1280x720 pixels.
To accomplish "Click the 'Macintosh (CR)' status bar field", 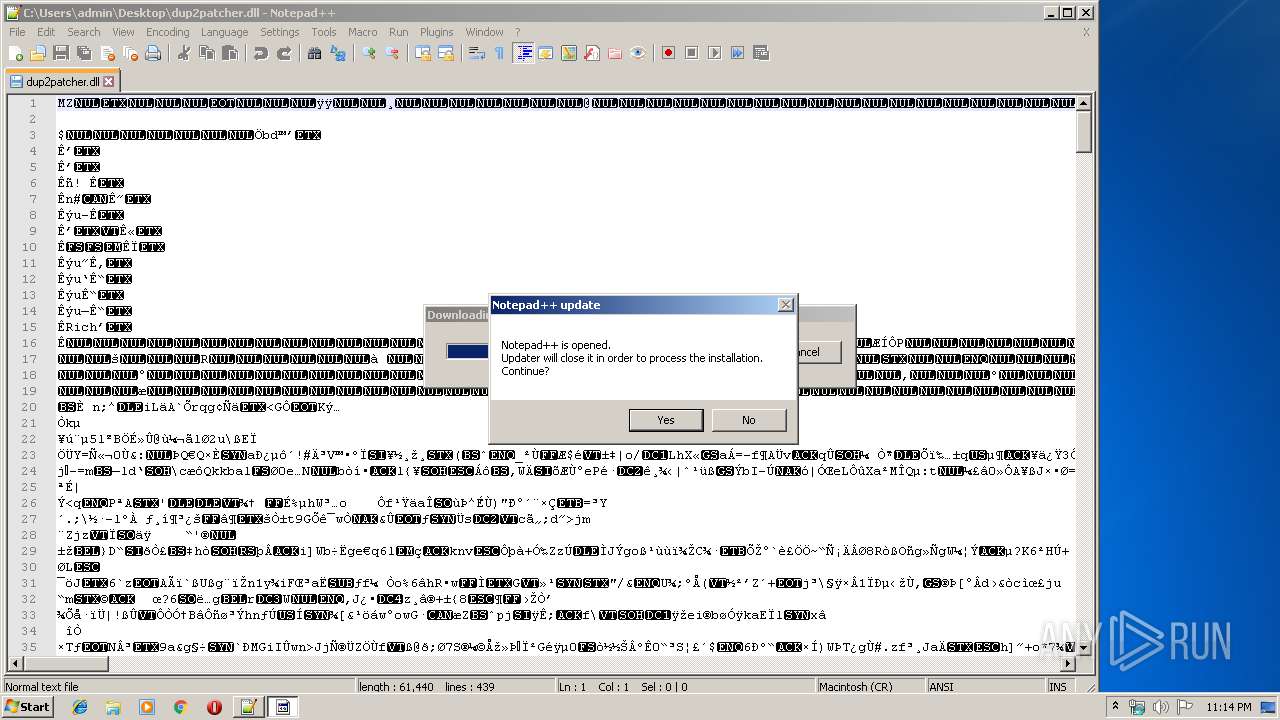I will pos(869,687).
